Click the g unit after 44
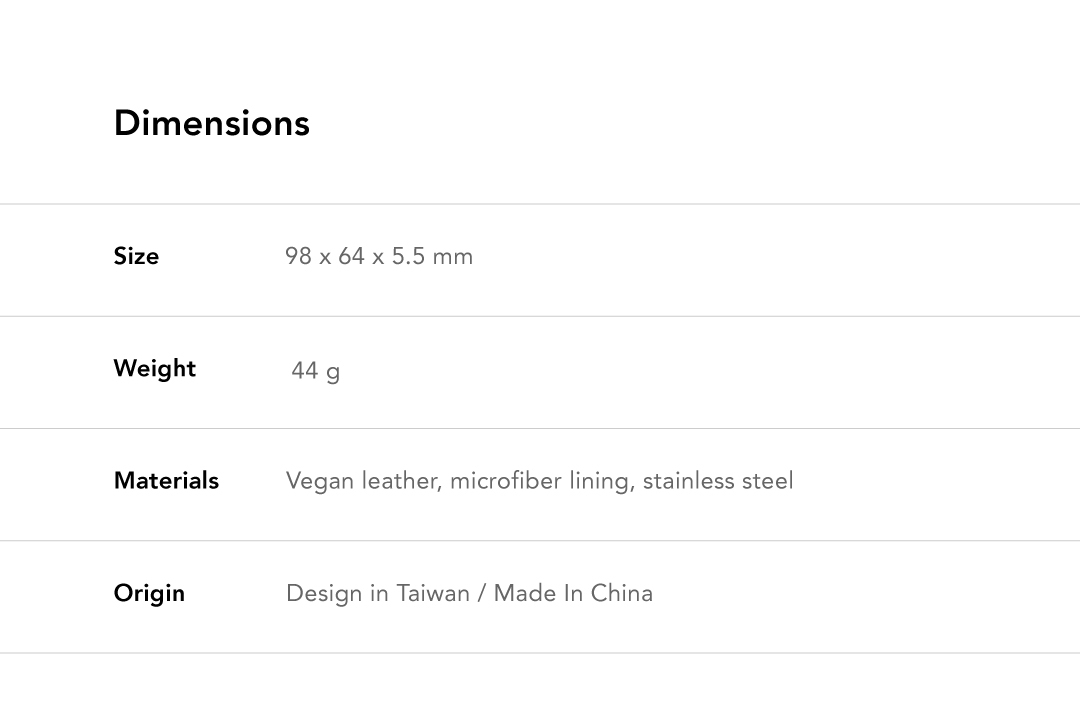Viewport: 1080px width, 720px height. 333,373
